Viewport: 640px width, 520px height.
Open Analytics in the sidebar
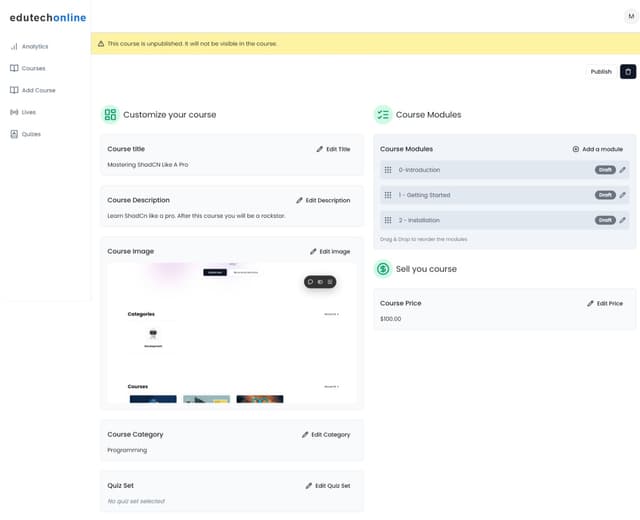29,47
